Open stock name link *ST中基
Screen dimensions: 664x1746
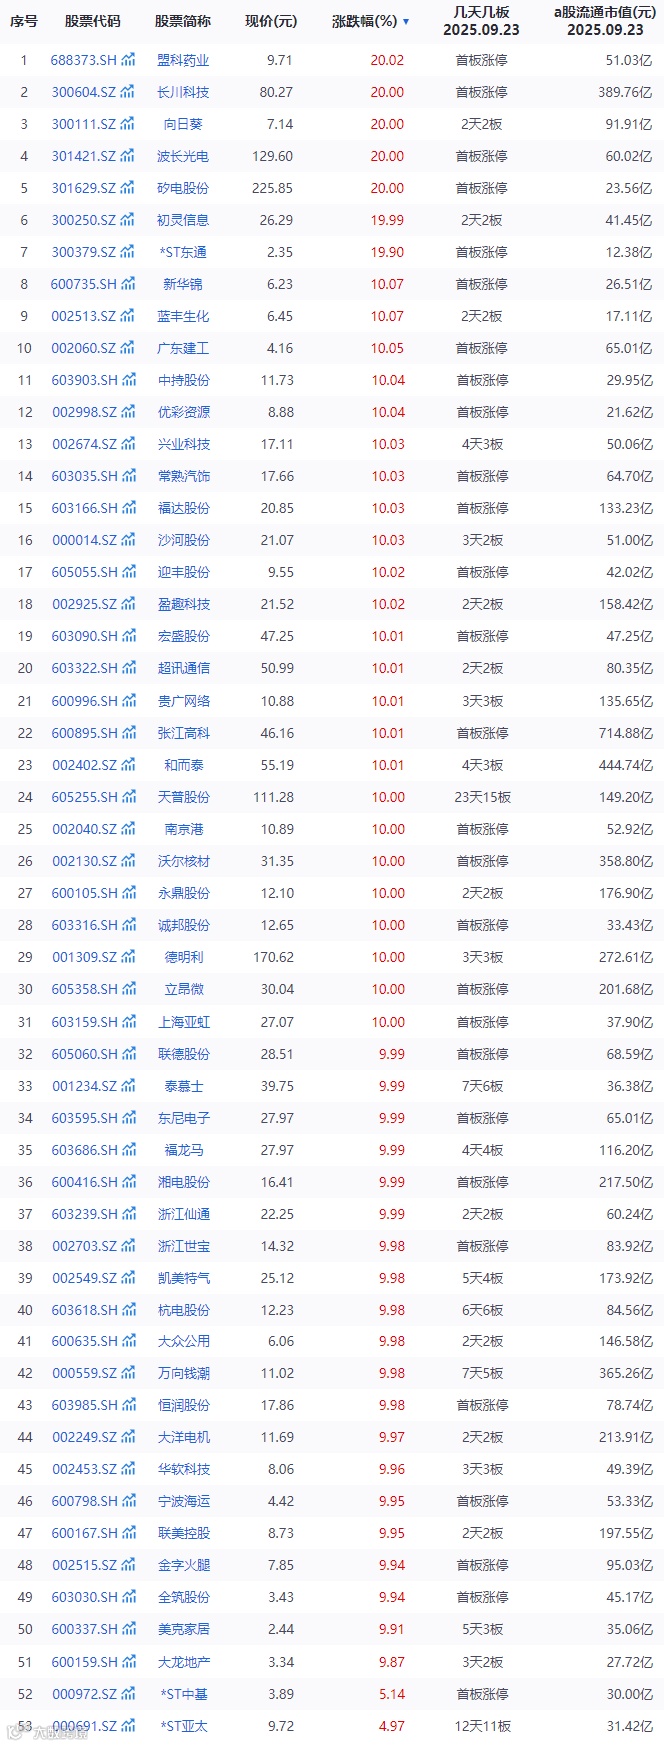click(184, 1694)
